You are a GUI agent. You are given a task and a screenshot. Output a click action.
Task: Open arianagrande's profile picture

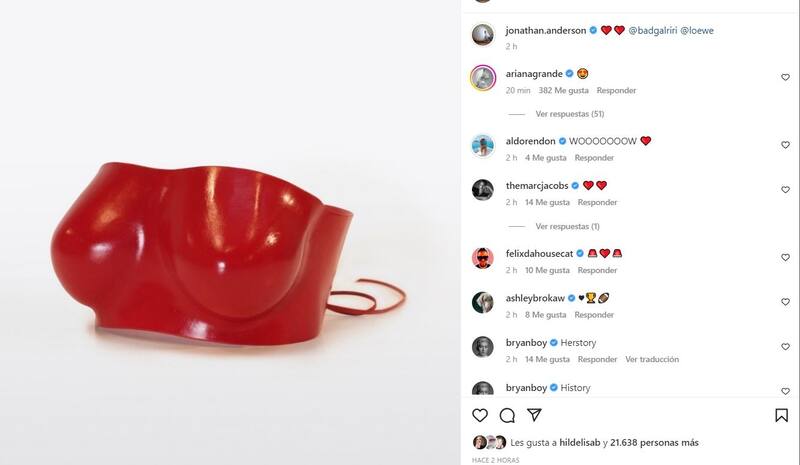483,78
